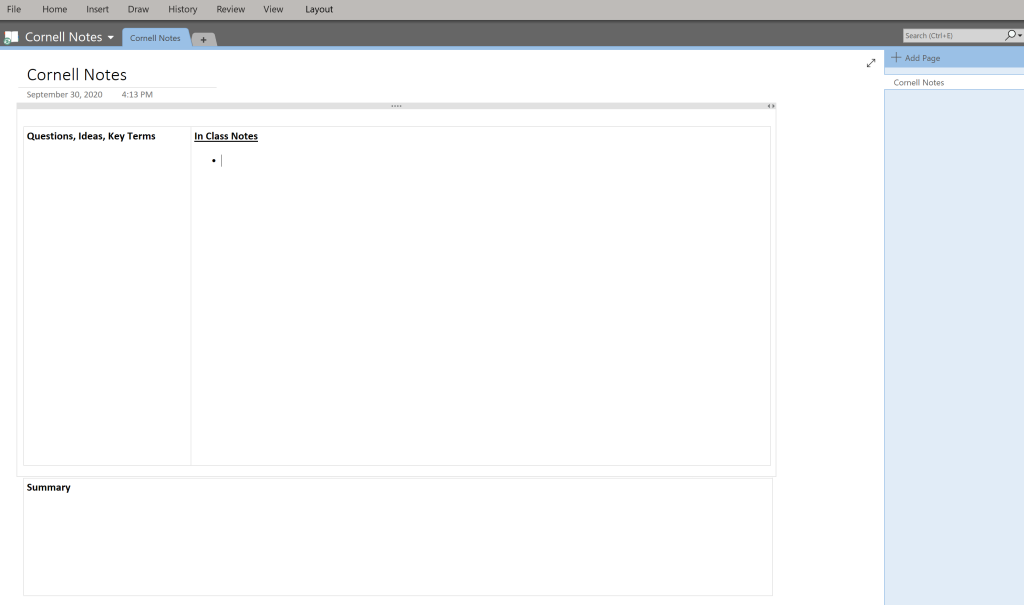
Task: Click the bullet point in notes cell
Action: 214,161
